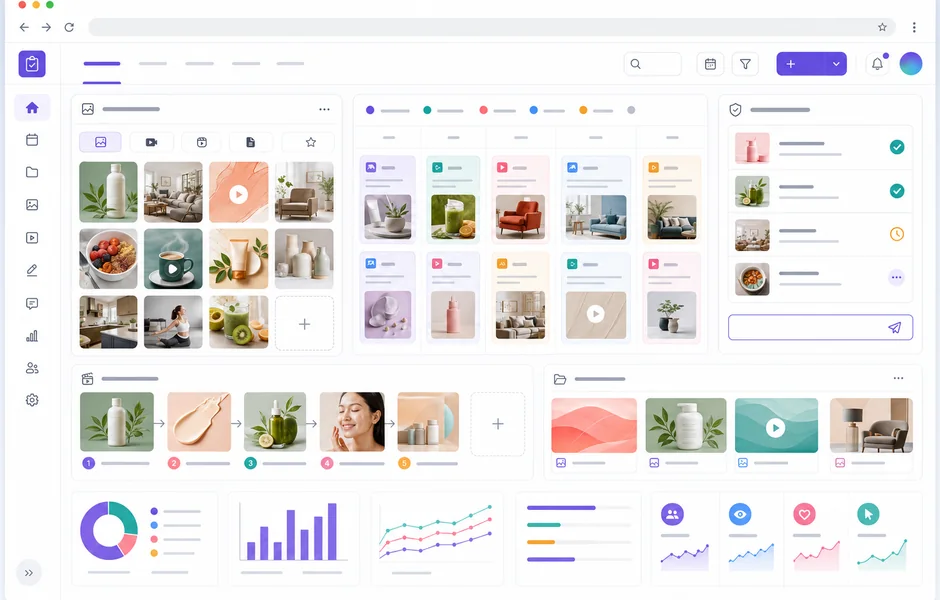Open the browser kebab menu
The height and width of the screenshot is (600, 940).
[x=914, y=27]
